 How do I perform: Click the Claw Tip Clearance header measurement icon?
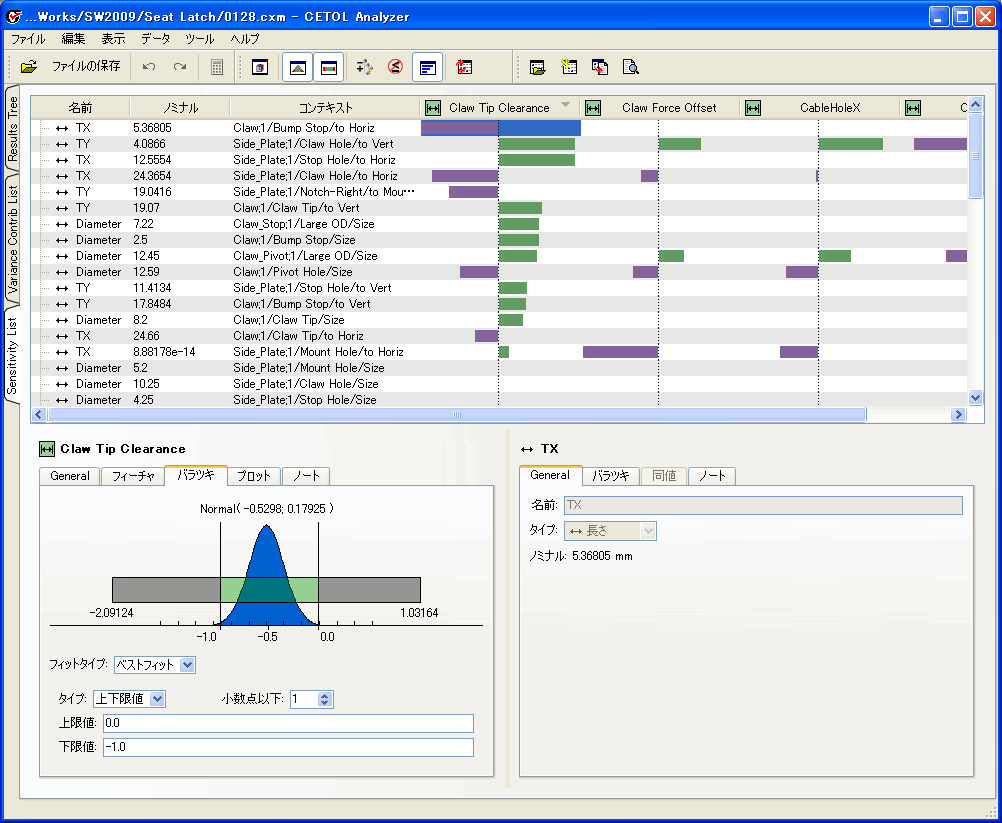[433, 108]
